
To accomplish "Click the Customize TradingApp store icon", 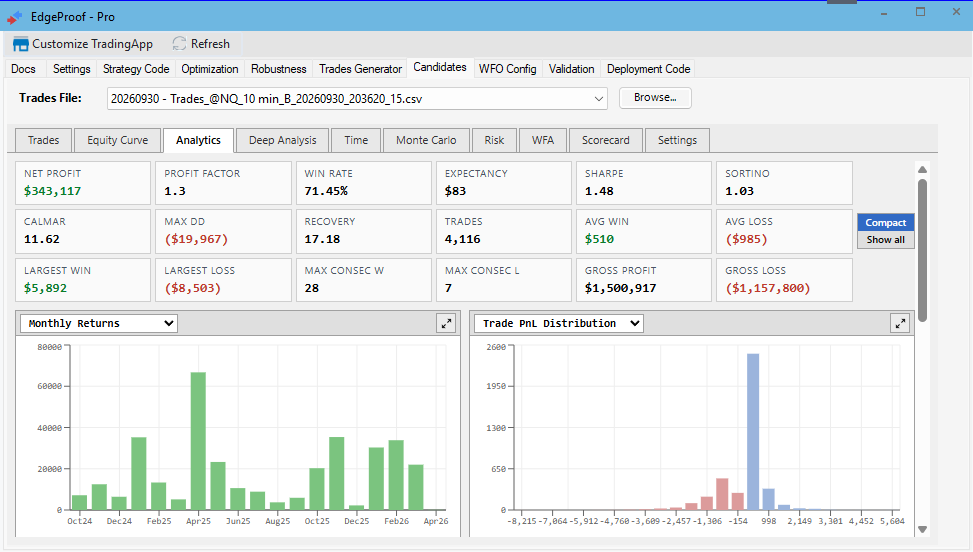I will [x=20, y=45].
